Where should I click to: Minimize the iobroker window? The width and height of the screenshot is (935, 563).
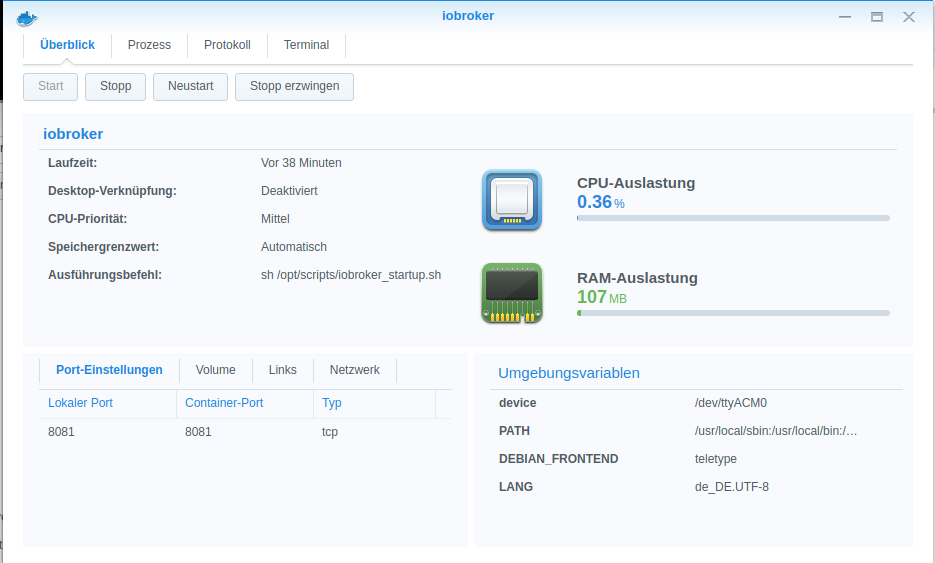845,17
